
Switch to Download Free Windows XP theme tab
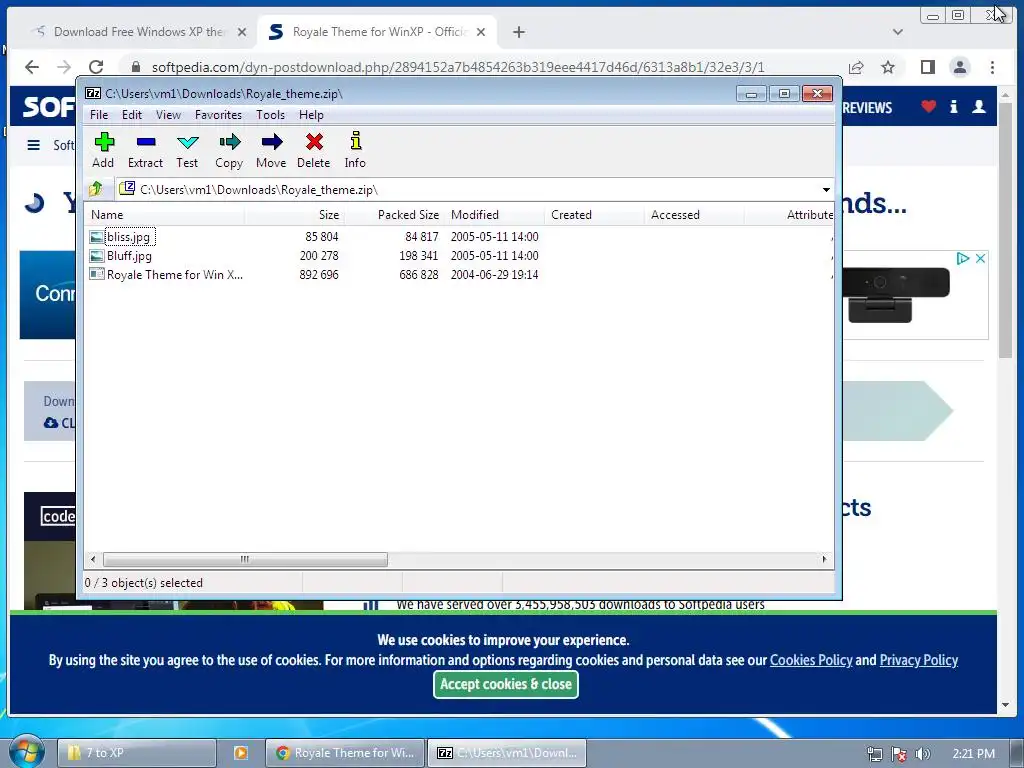(138, 32)
